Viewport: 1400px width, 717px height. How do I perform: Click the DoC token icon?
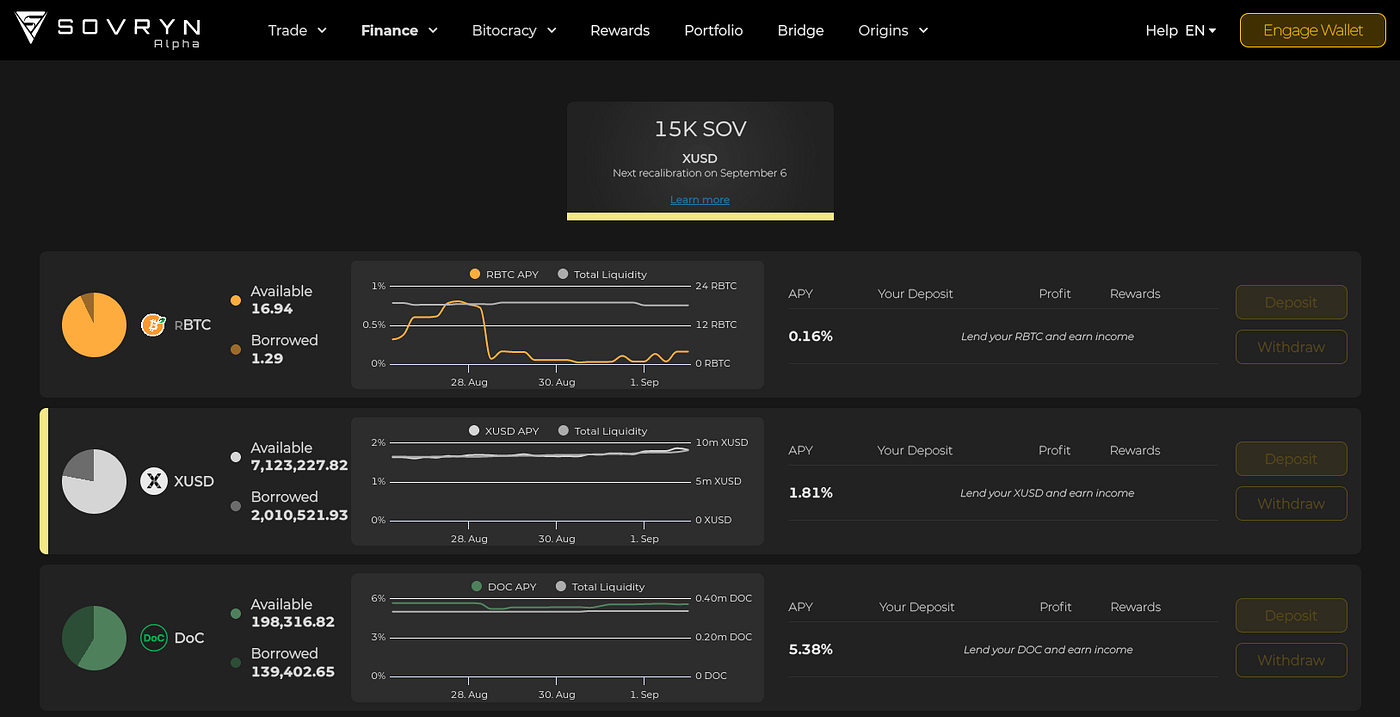click(x=153, y=638)
